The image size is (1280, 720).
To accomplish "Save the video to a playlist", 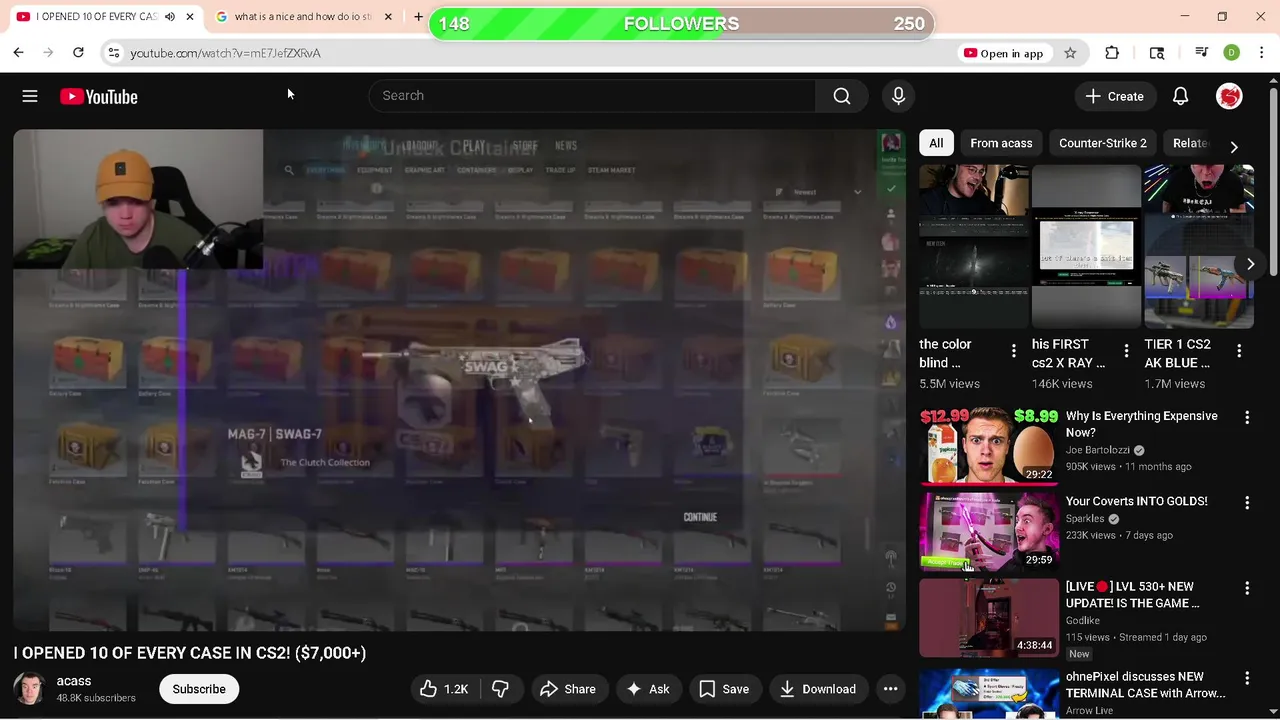I will point(724,689).
